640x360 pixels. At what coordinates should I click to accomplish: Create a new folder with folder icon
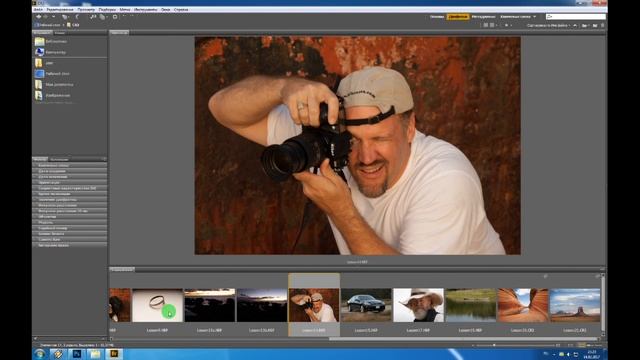point(595,25)
